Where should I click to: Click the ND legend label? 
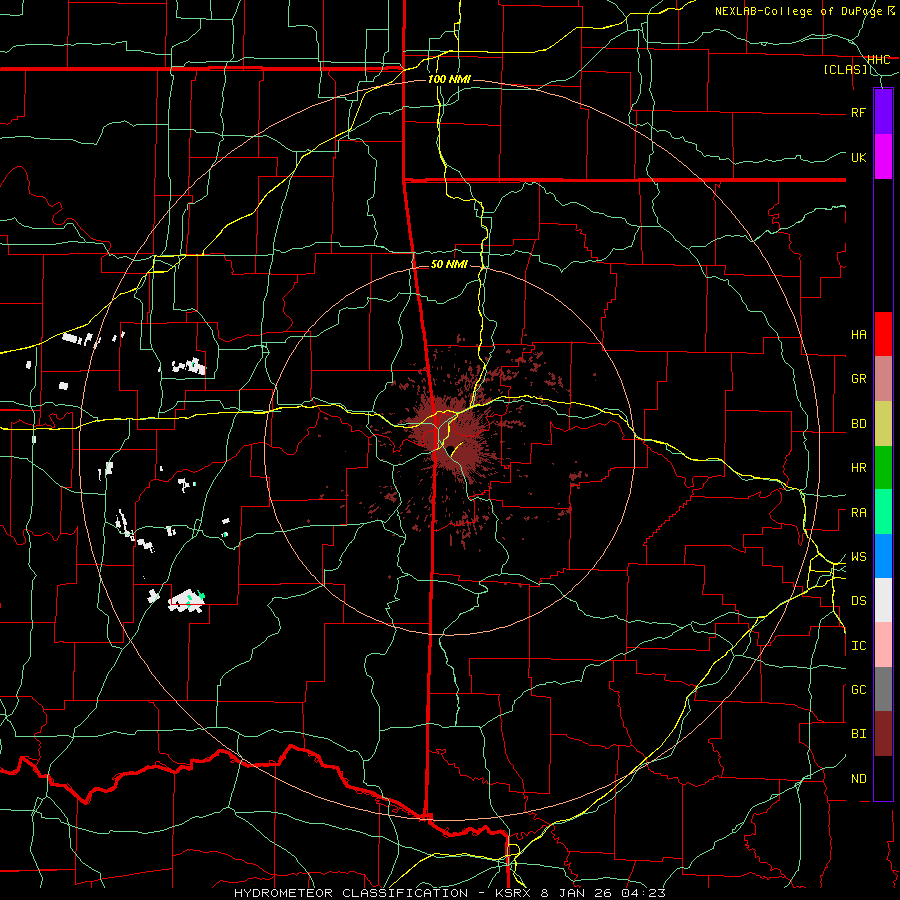(858, 779)
